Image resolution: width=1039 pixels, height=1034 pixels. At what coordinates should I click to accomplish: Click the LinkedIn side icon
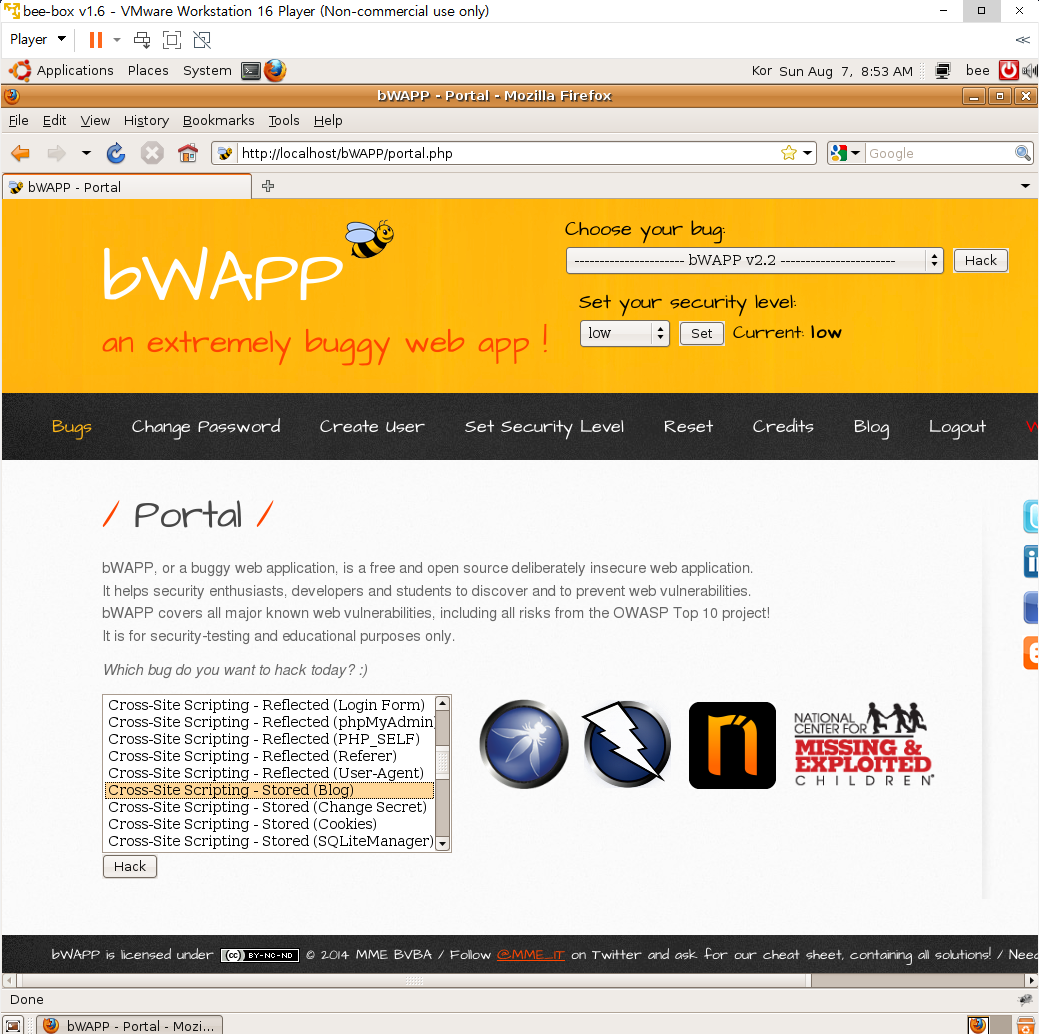[x=1031, y=561]
